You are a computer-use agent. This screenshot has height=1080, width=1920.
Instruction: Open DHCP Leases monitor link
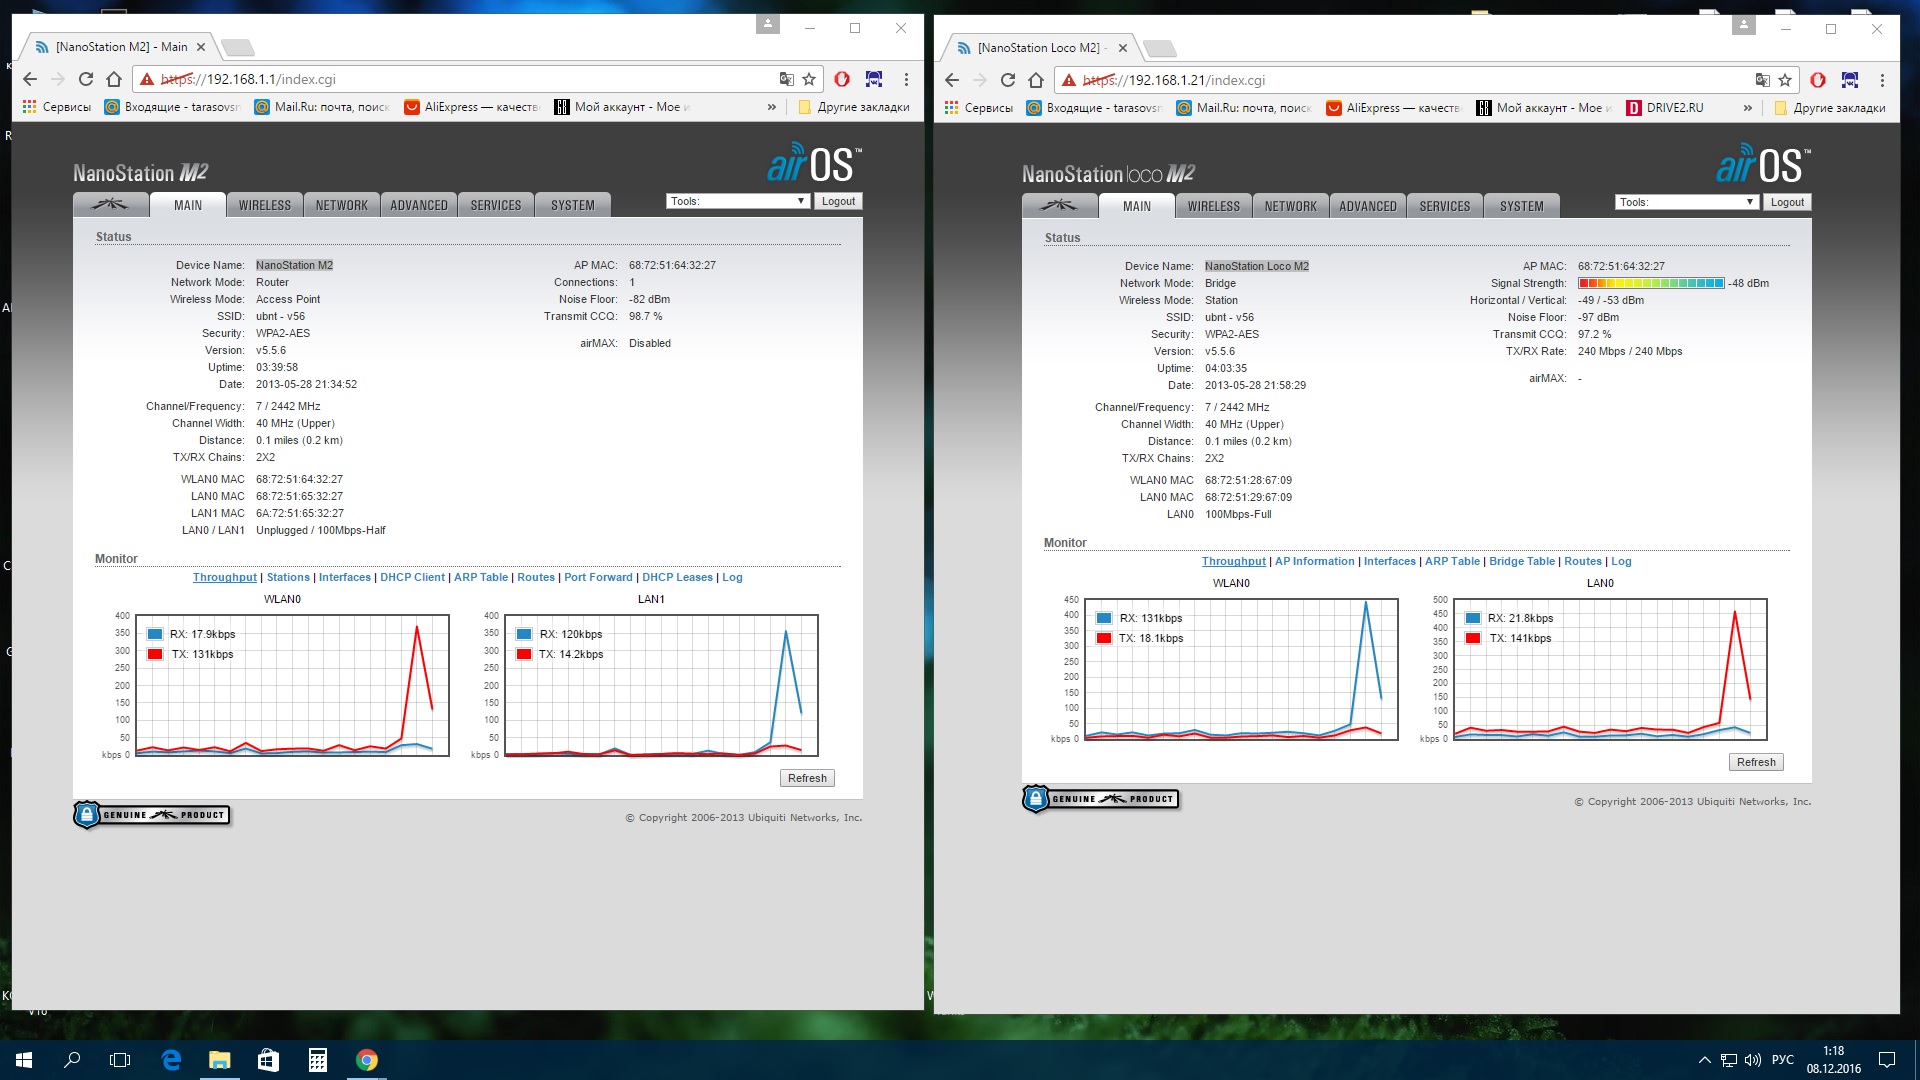[x=677, y=577]
